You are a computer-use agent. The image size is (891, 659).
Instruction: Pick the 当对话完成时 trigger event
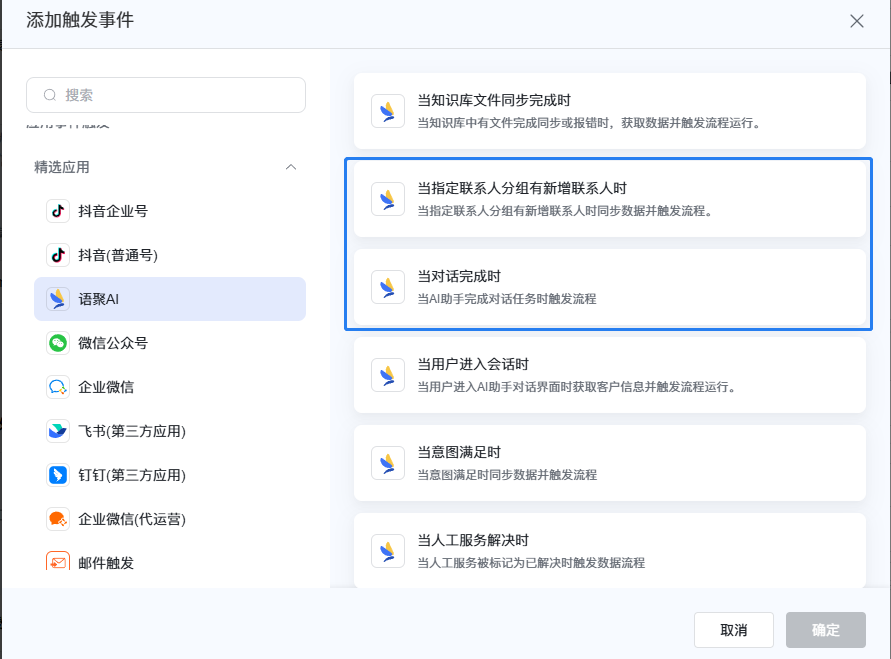609,286
